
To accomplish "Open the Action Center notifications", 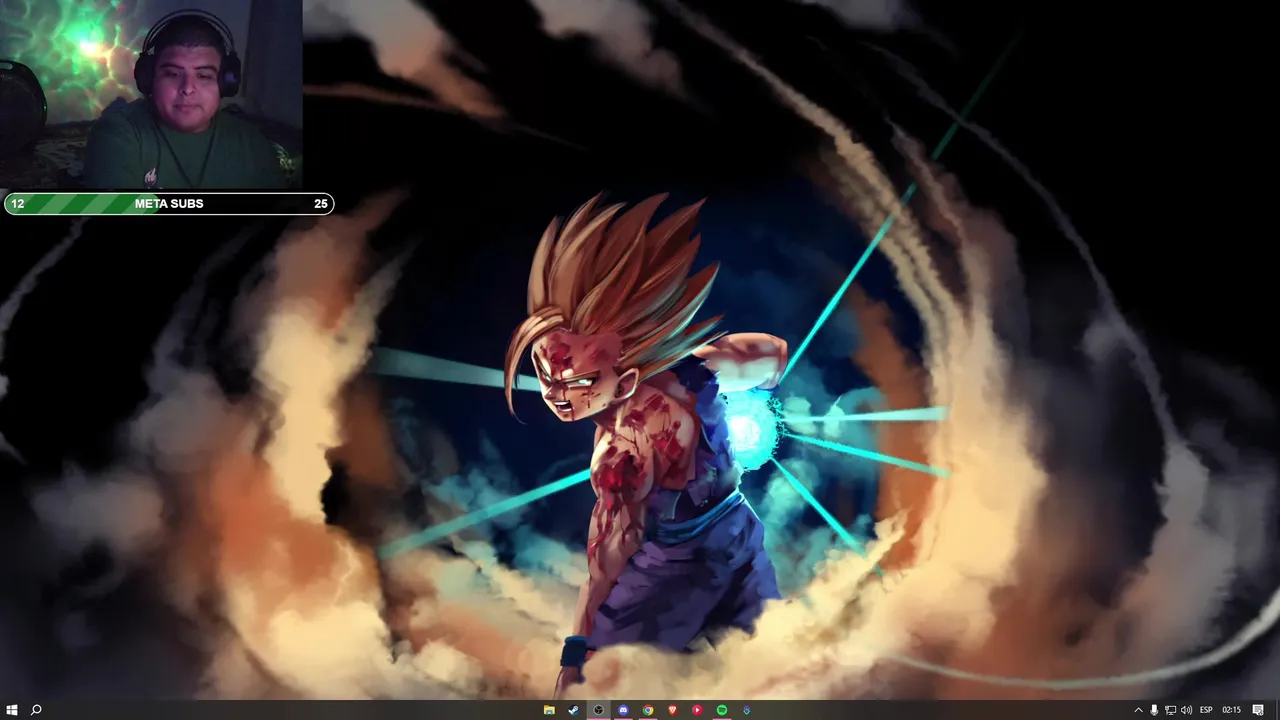I will tap(1258, 710).
